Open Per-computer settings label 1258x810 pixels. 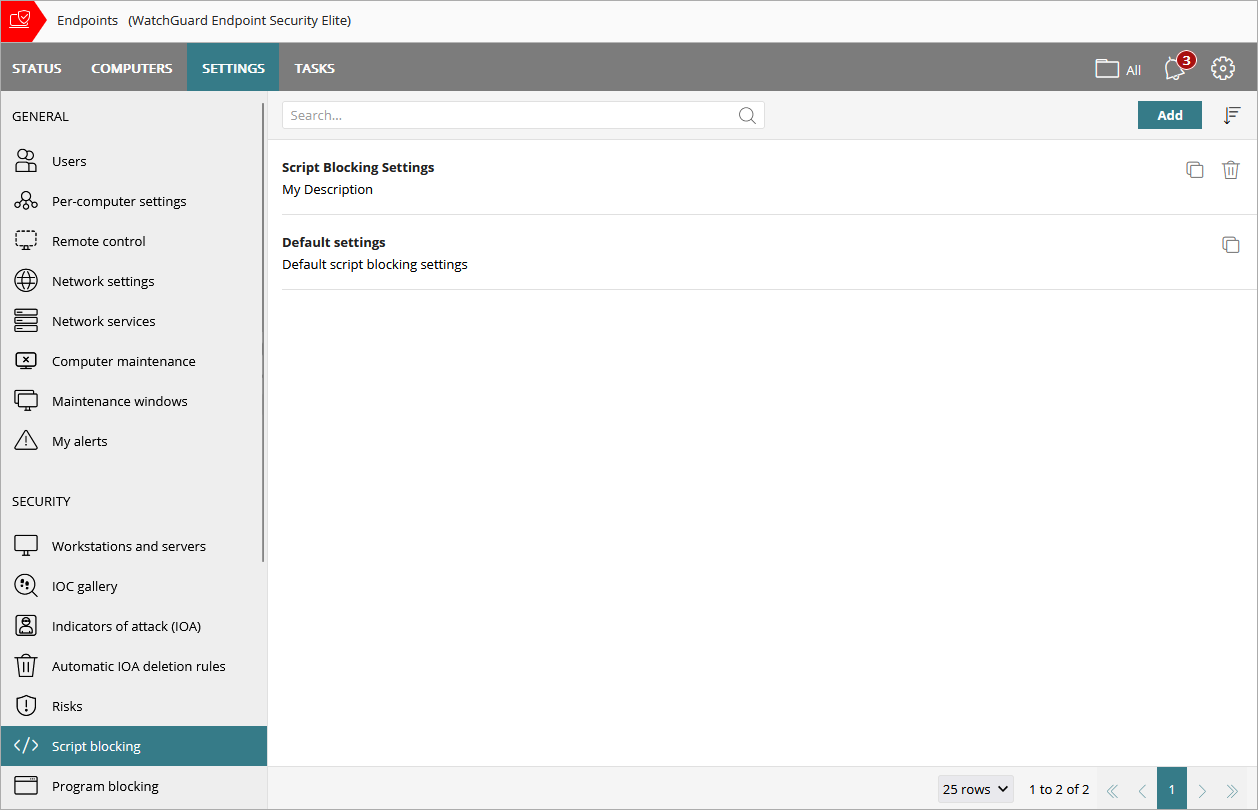click(x=119, y=201)
